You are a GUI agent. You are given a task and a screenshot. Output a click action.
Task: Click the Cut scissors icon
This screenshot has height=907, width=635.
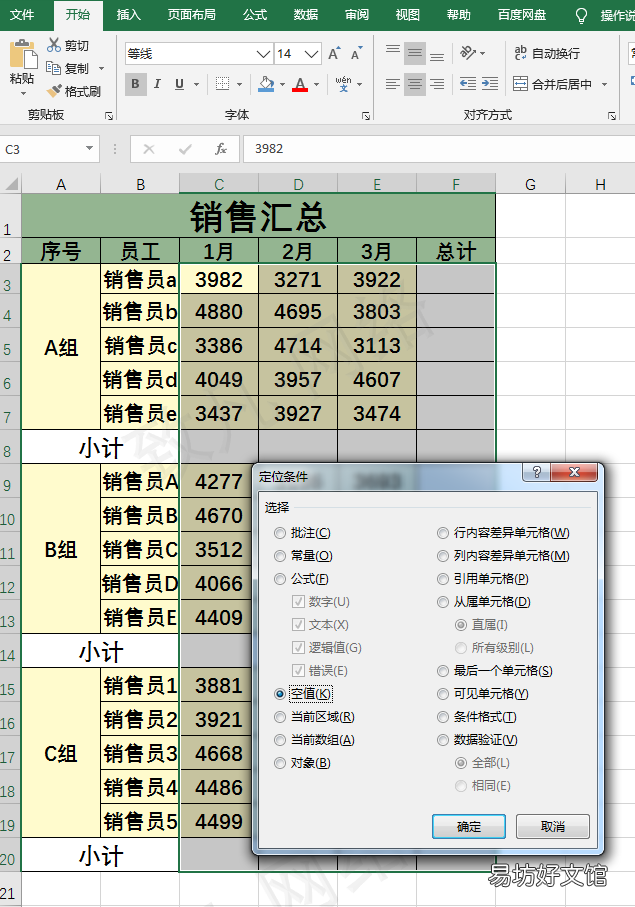pos(54,45)
